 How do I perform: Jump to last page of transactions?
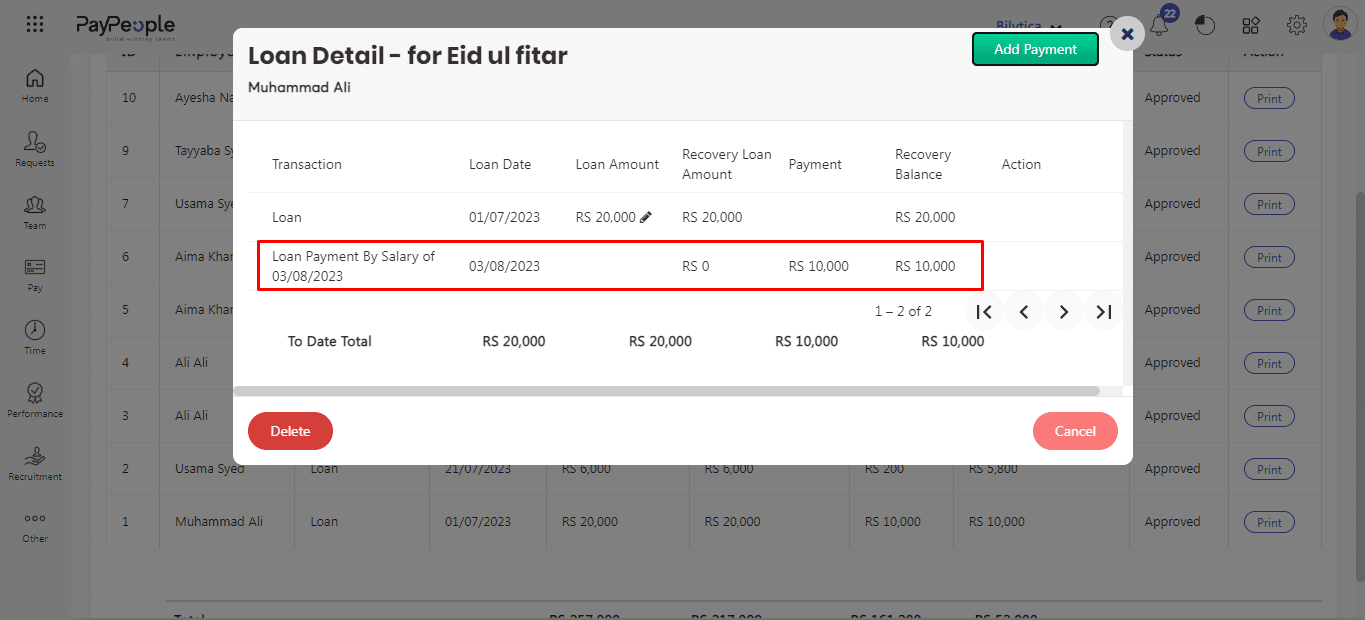(x=1104, y=312)
